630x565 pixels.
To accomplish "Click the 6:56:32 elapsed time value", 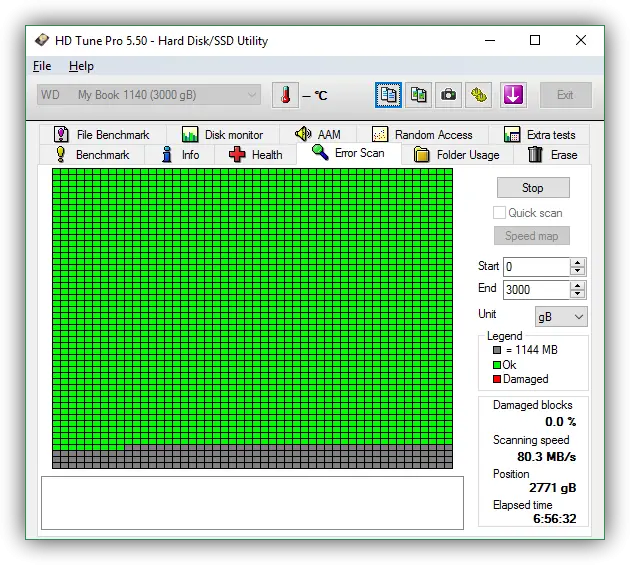I will (554, 519).
